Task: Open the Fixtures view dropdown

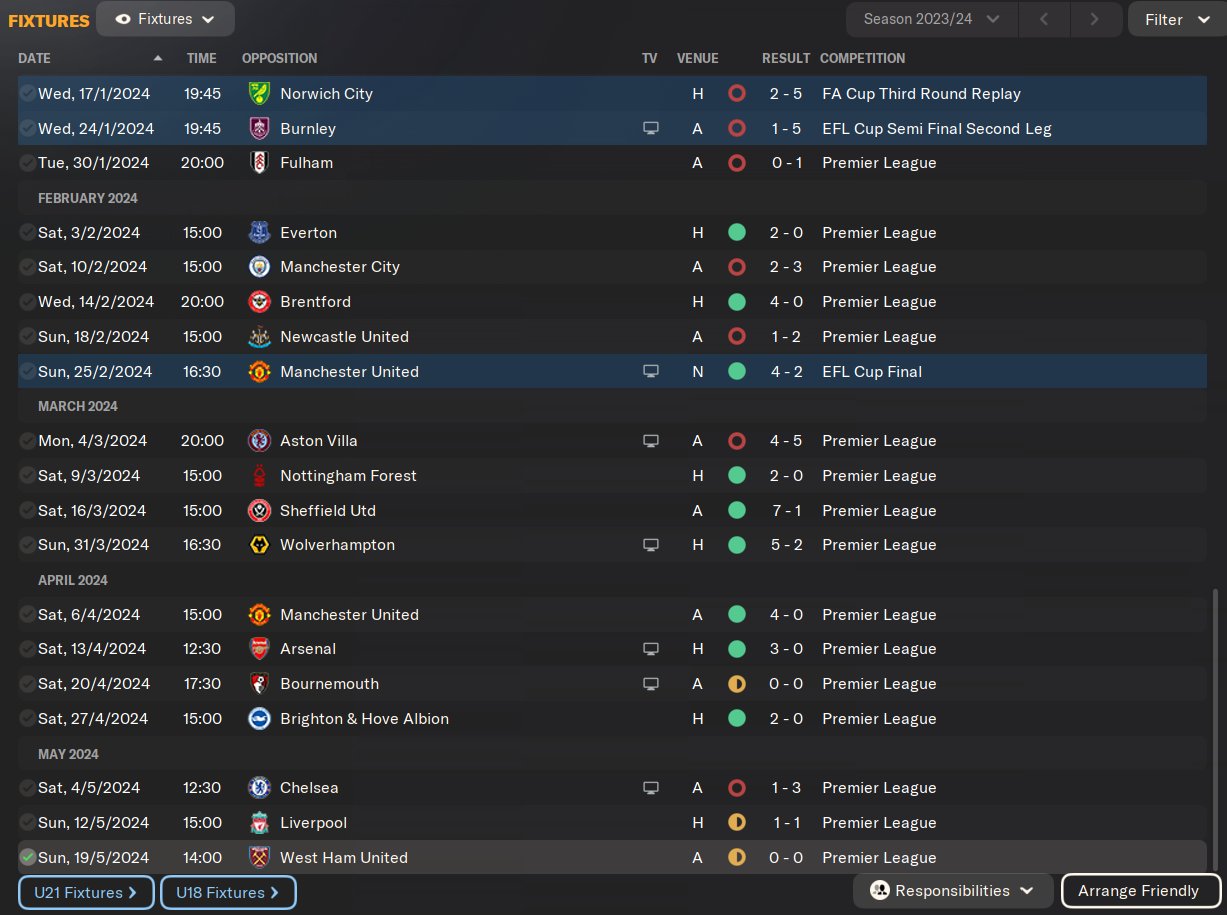Action: coord(166,19)
